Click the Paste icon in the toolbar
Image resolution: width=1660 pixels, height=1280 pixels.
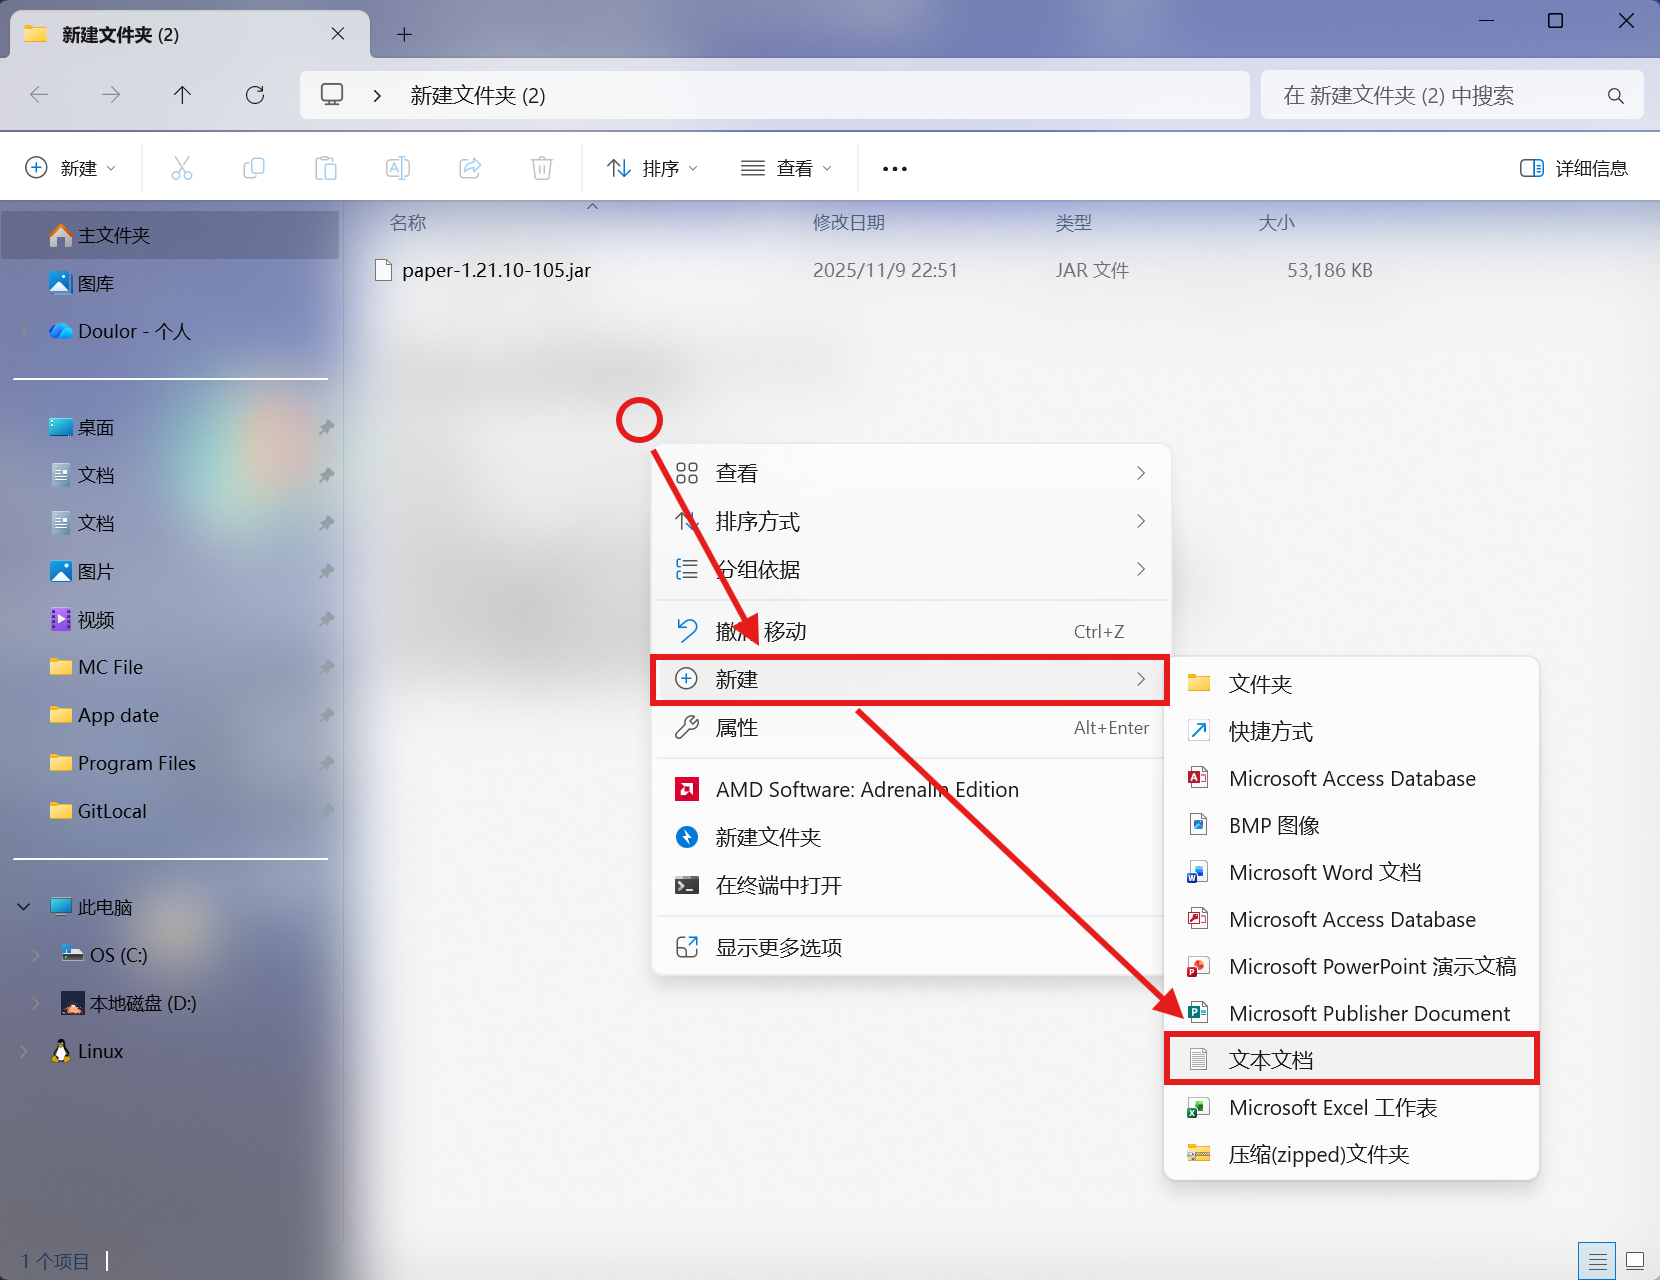tap(326, 167)
